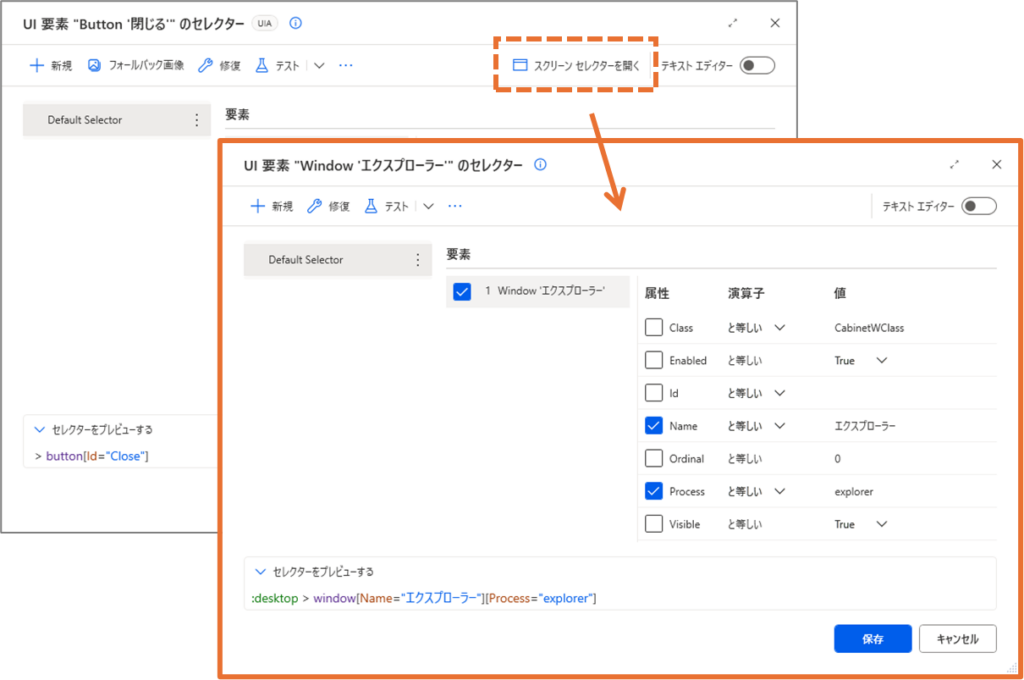Uncheck the Process attribute checkbox
1024x680 pixels.
point(654,491)
